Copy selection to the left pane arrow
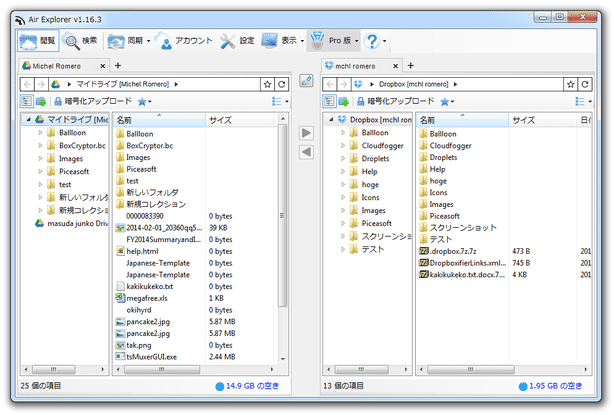The image size is (614, 415). coord(306,152)
